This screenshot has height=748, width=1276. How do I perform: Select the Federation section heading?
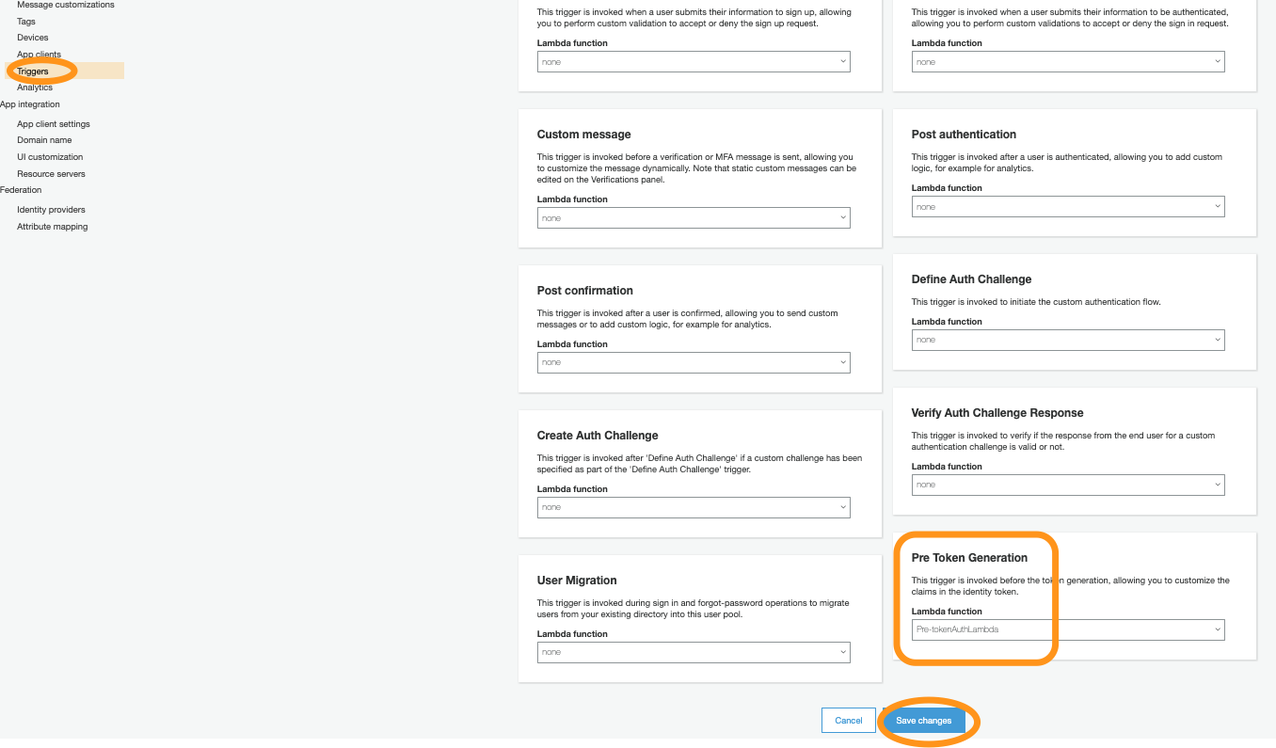[x=21, y=190]
